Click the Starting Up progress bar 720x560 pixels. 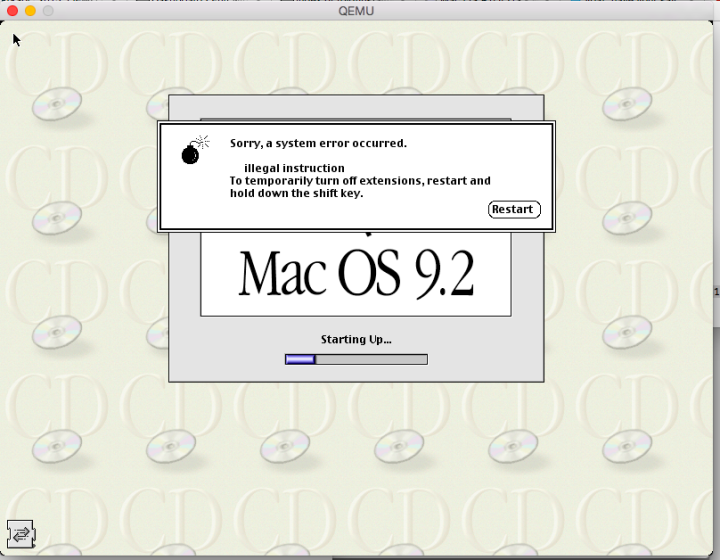356,359
